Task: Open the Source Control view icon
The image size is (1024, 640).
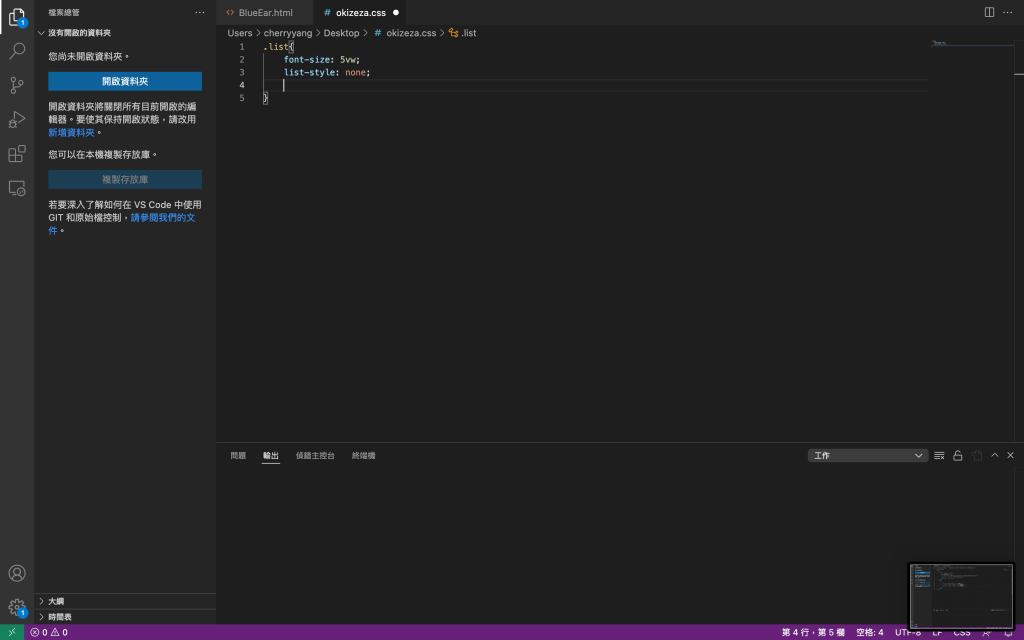Action: point(17,85)
